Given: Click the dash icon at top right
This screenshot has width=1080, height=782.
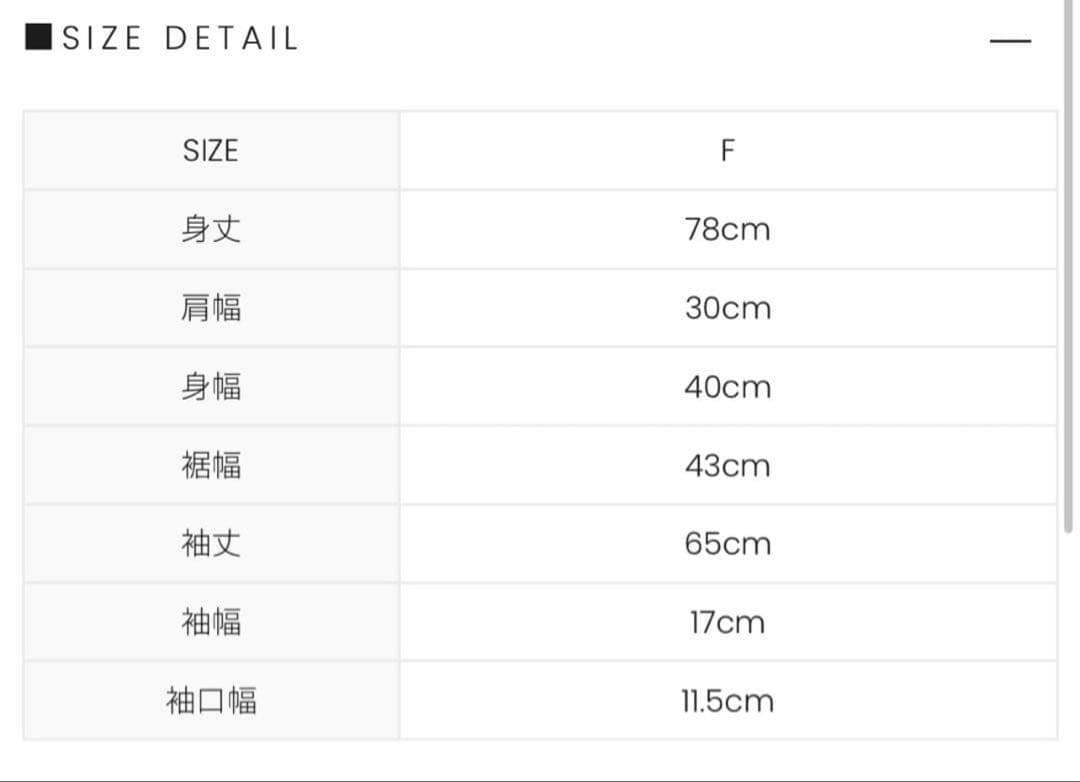Looking at the screenshot, I should pyautogui.click(x=1010, y=40).
